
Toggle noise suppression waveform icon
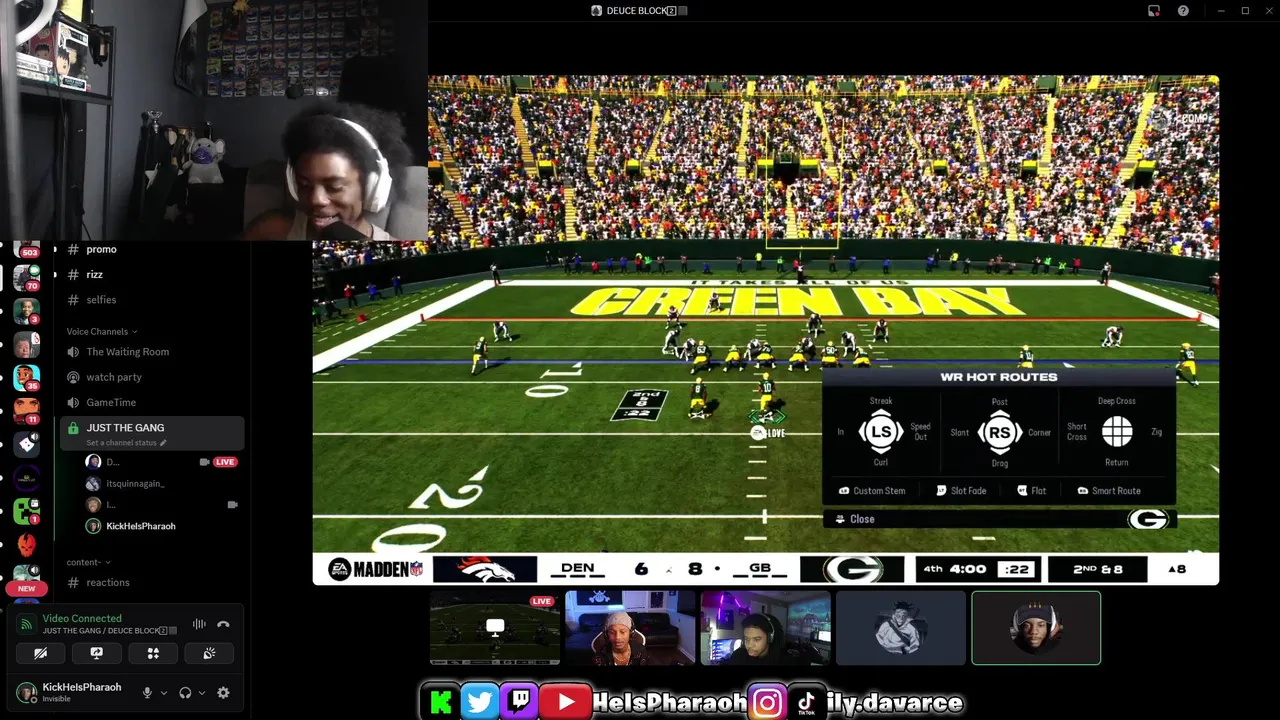199,624
